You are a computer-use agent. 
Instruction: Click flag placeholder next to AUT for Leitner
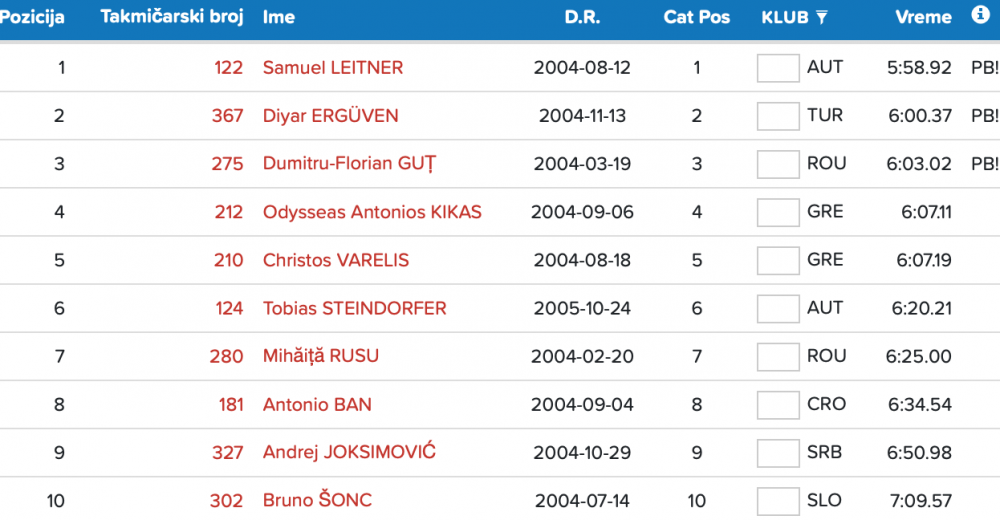777,68
